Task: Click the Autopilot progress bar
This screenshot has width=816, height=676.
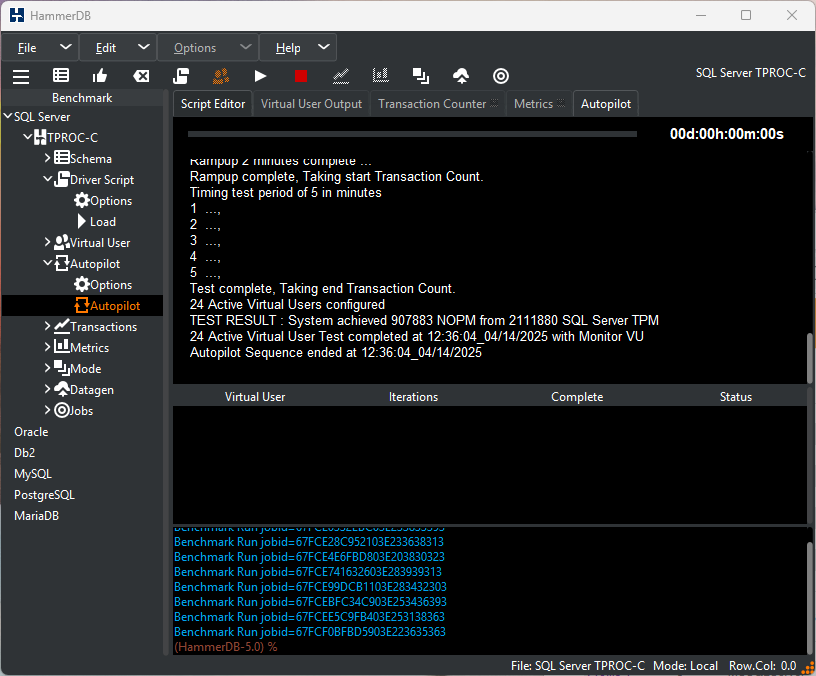Action: pyautogui.click(x=412, y=134)
